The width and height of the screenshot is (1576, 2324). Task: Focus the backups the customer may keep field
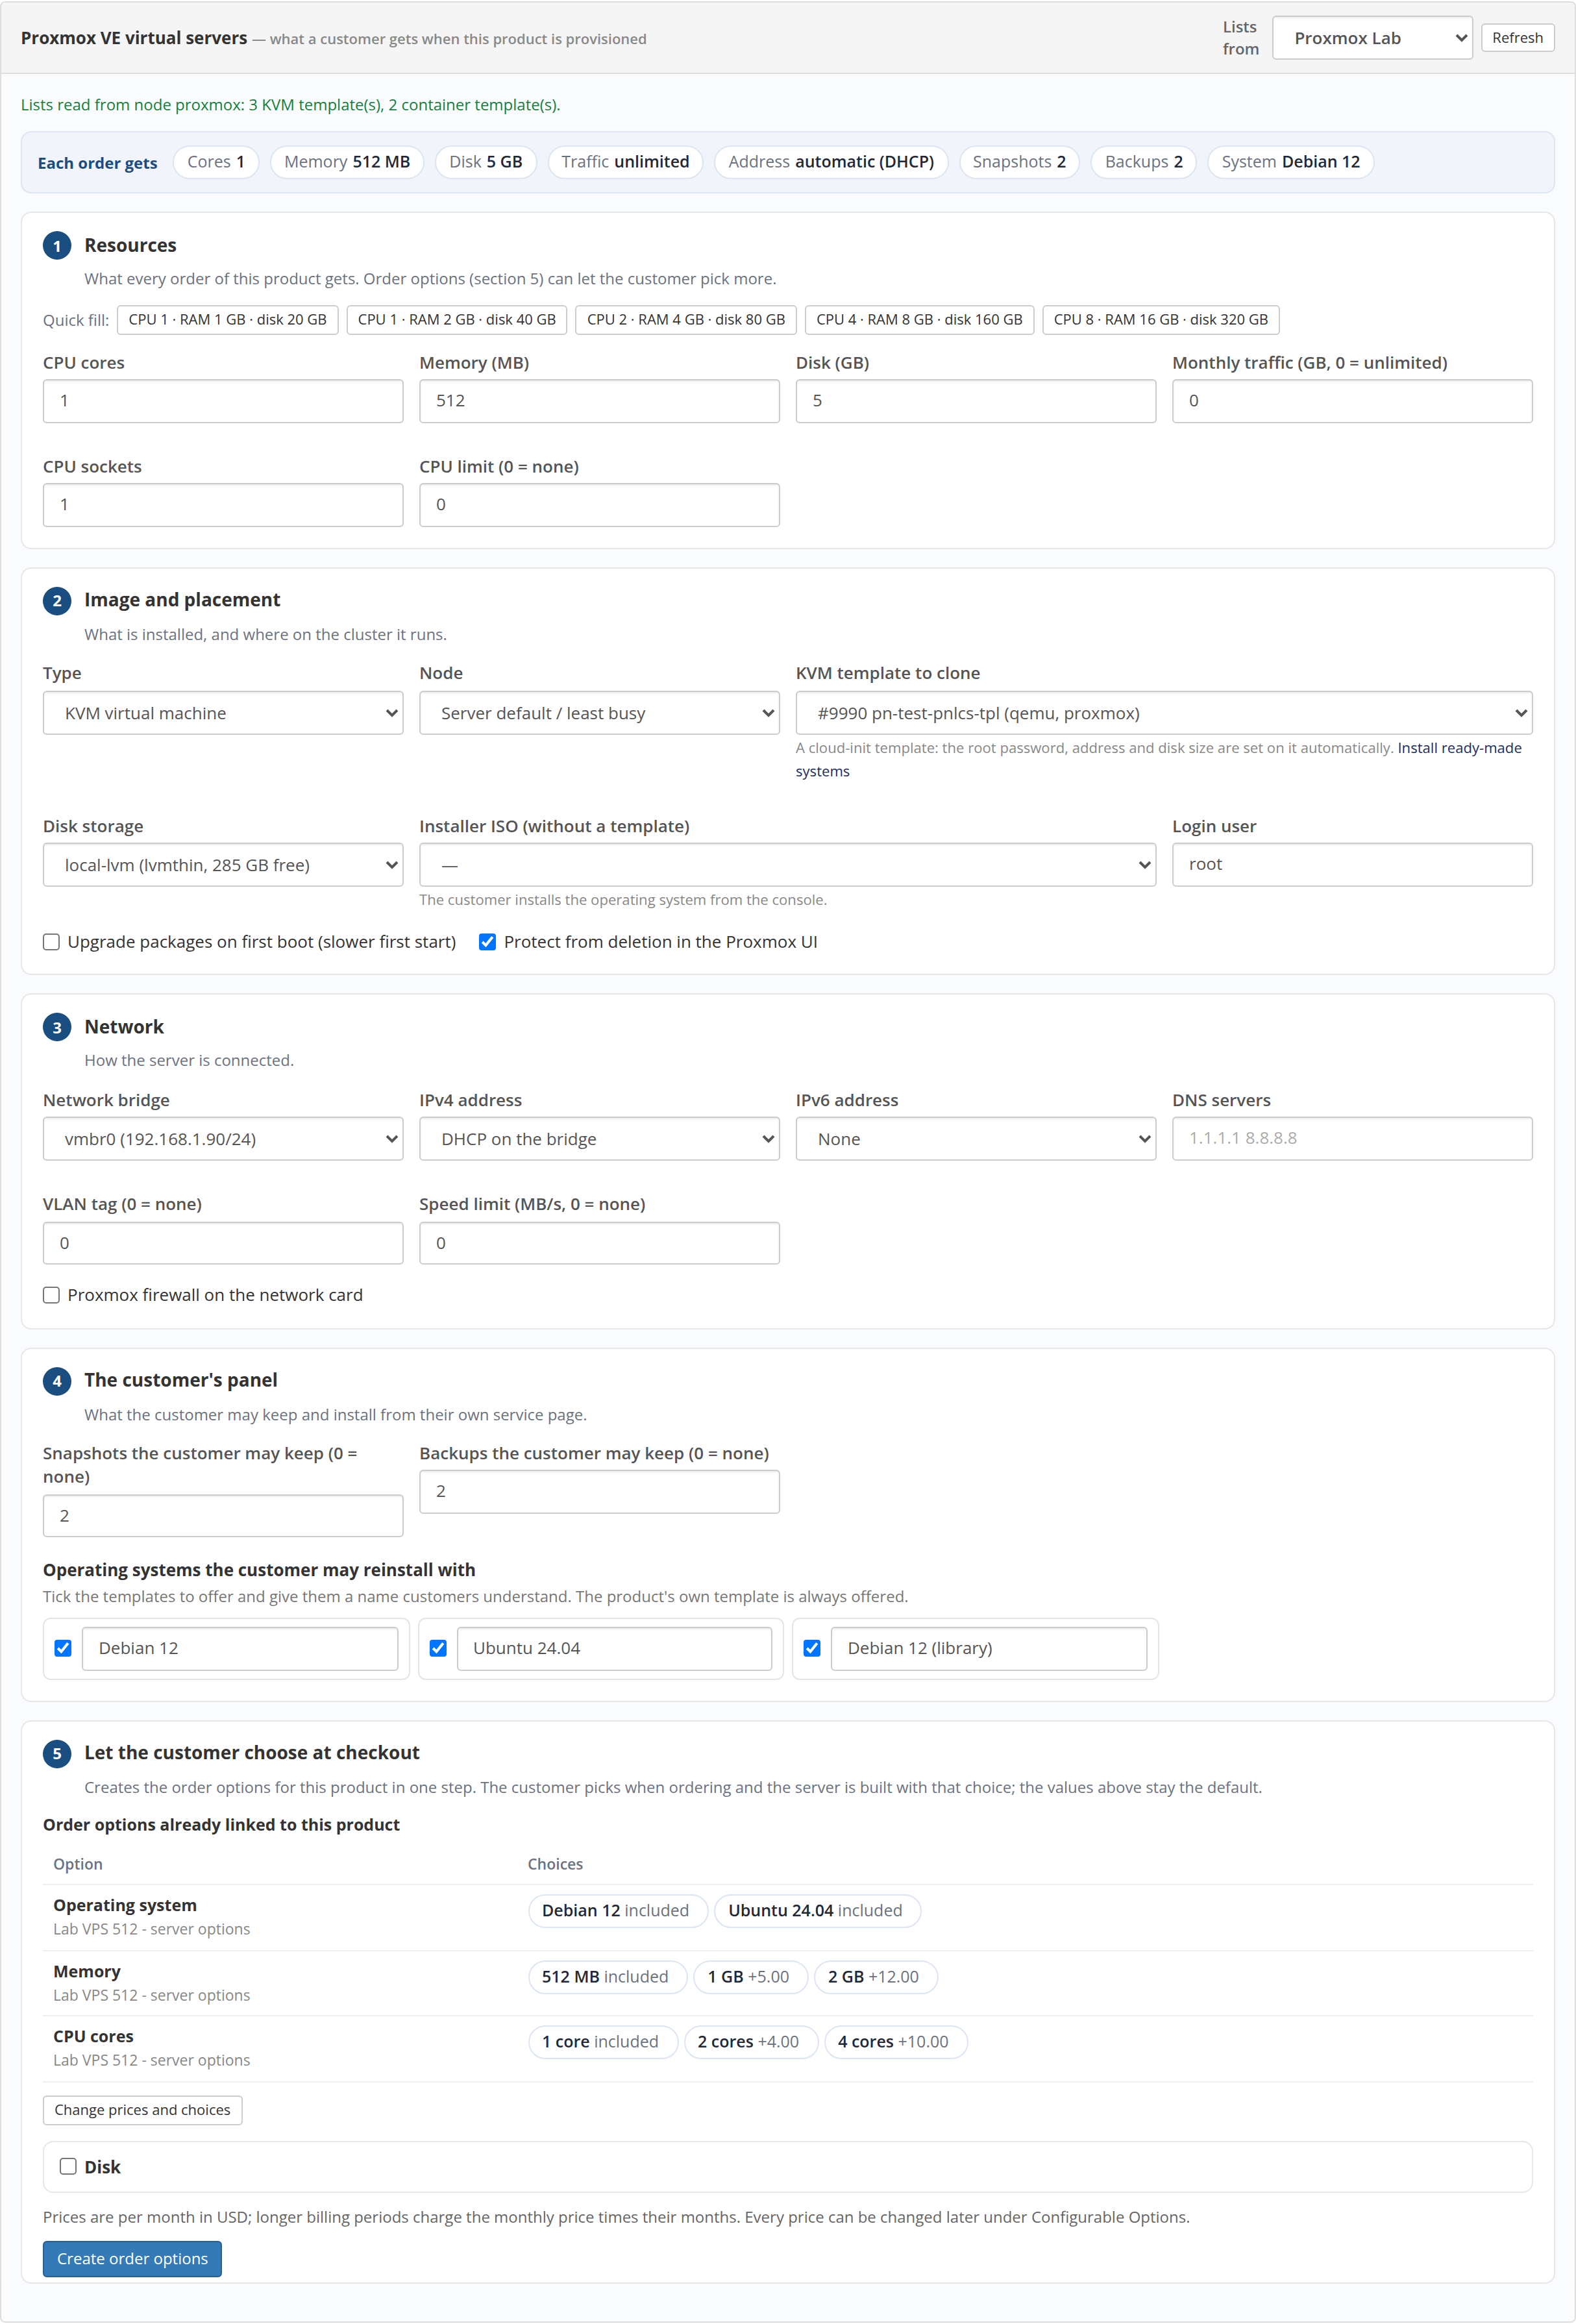coord(599,1492)
